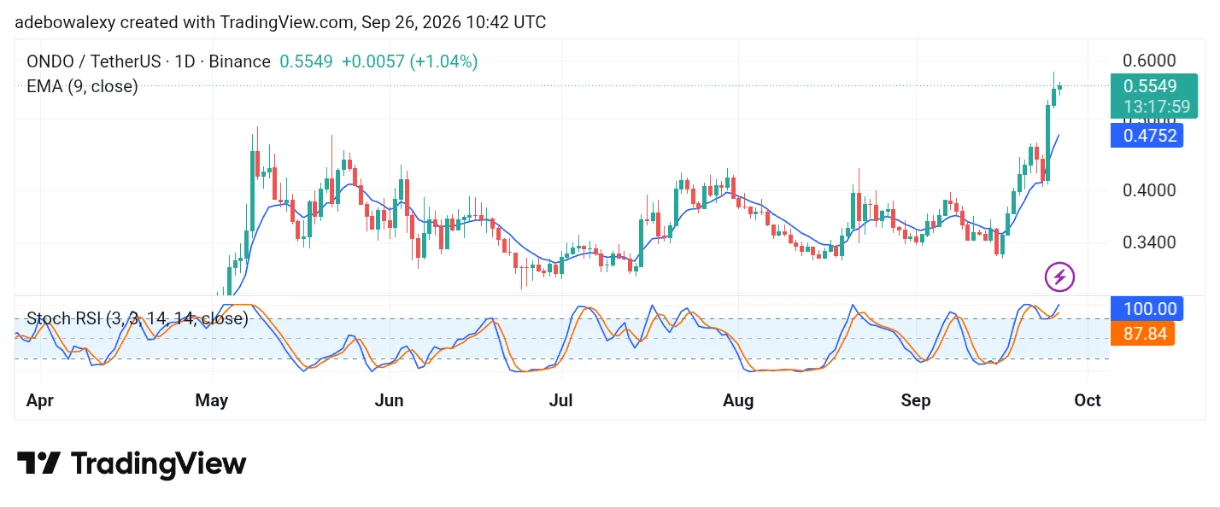Click the TradingView logo at bottom
Viewport: 1220px width, 507px height.
131,464
